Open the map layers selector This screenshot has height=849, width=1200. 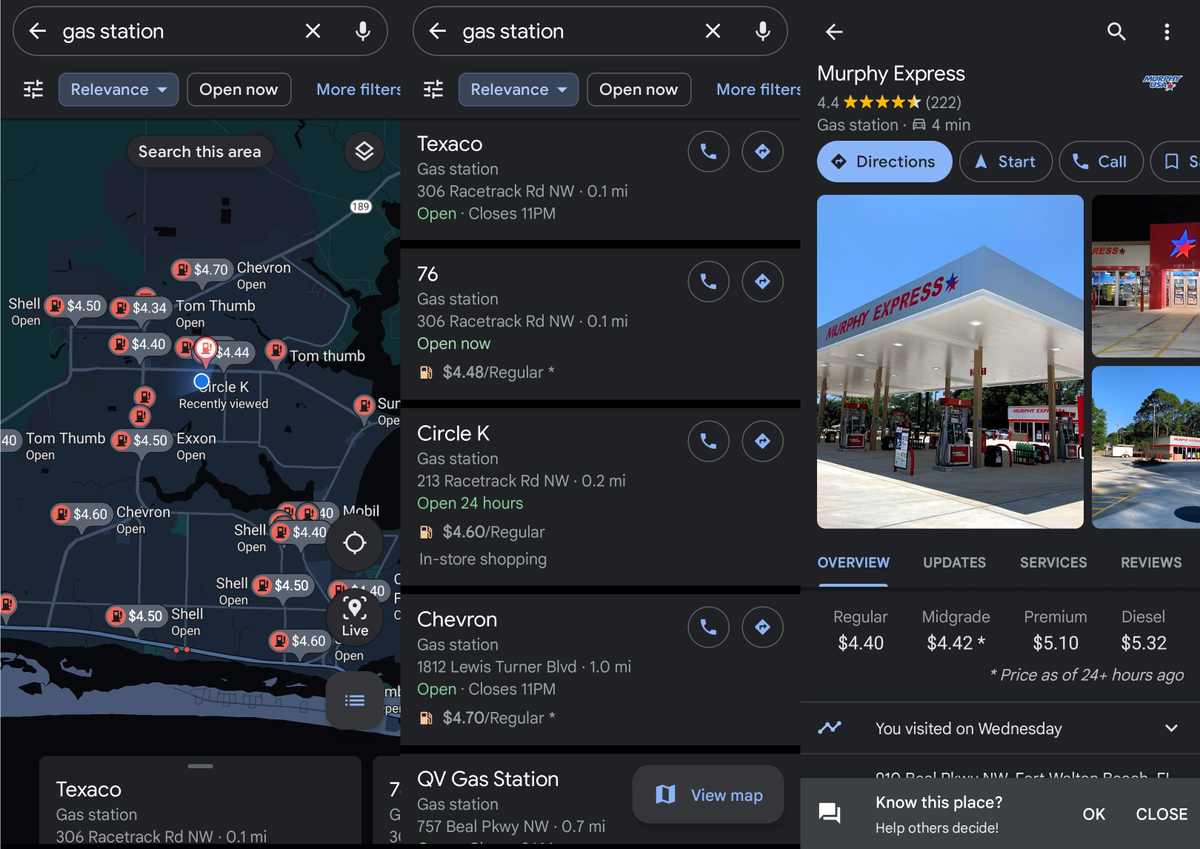coord(364,151)
